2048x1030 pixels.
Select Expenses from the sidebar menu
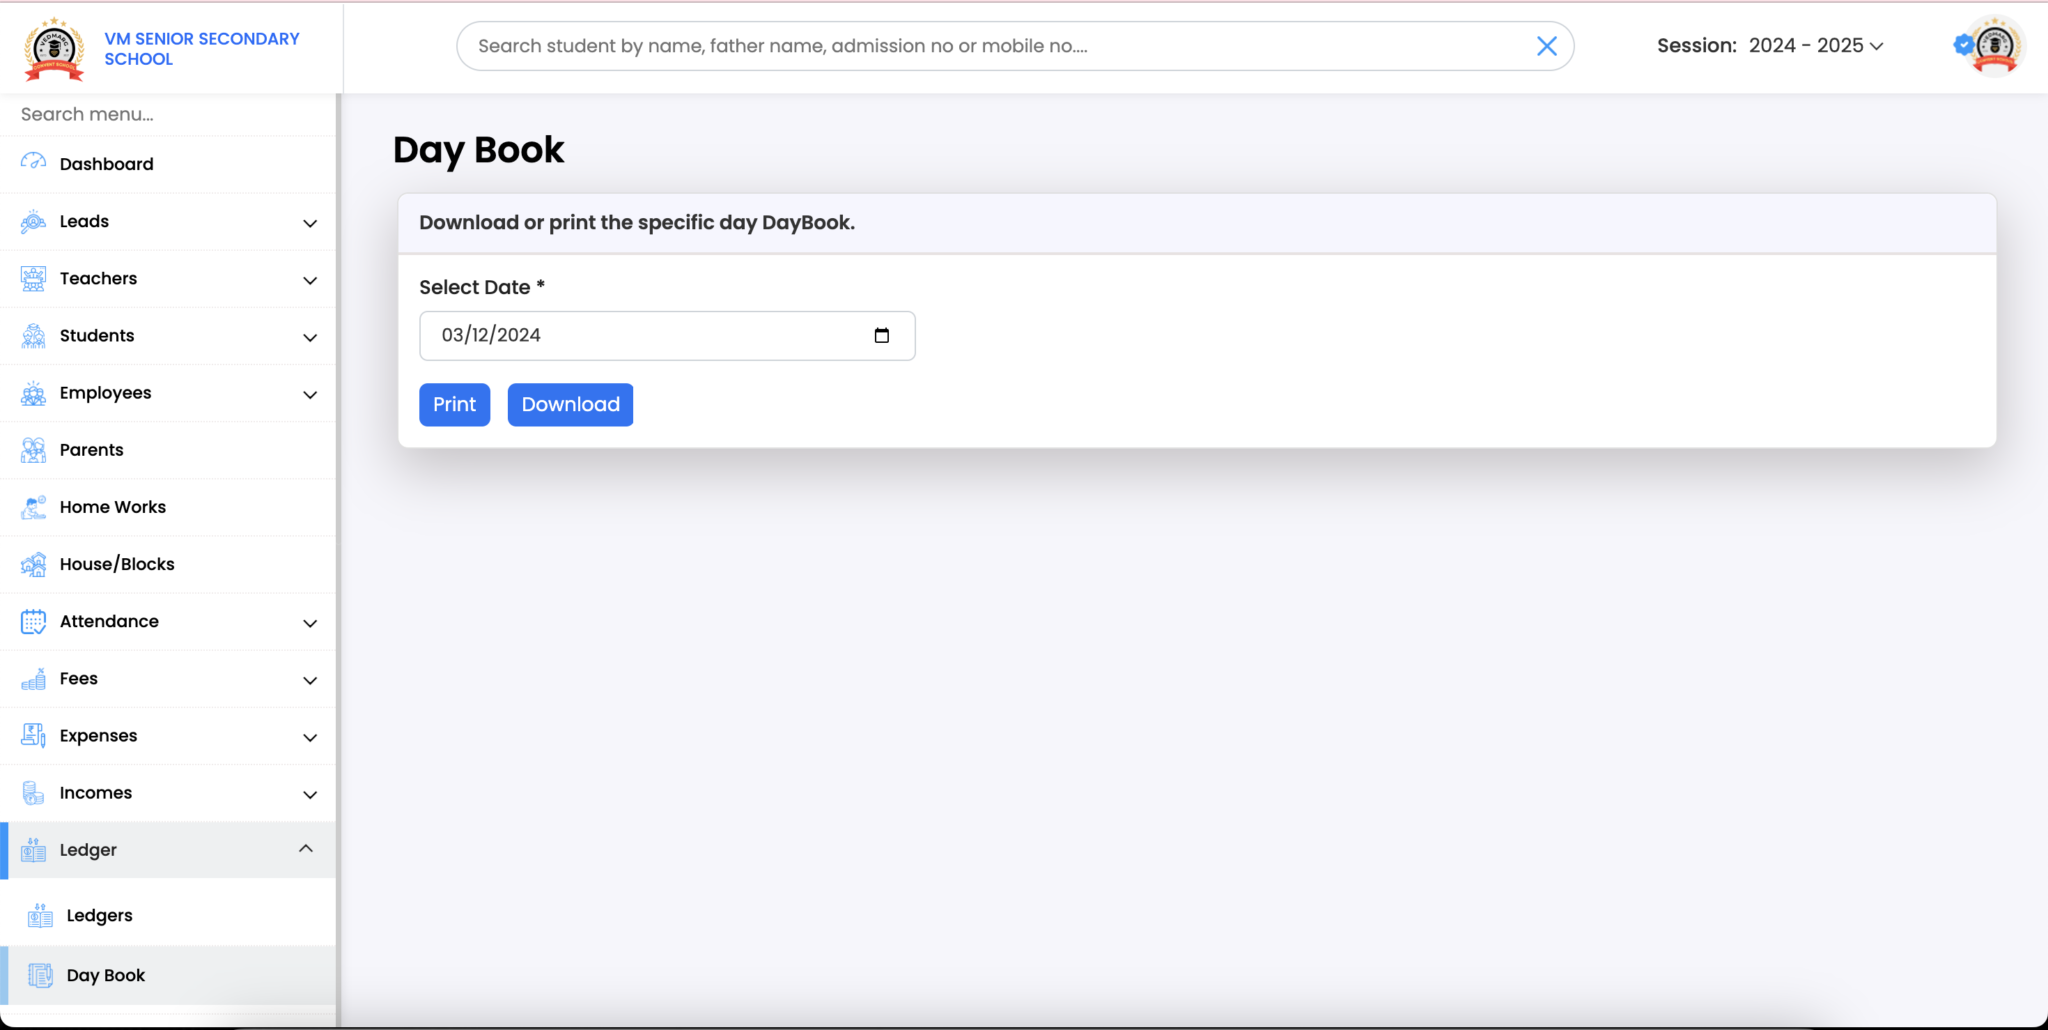(x=98, y=736)
